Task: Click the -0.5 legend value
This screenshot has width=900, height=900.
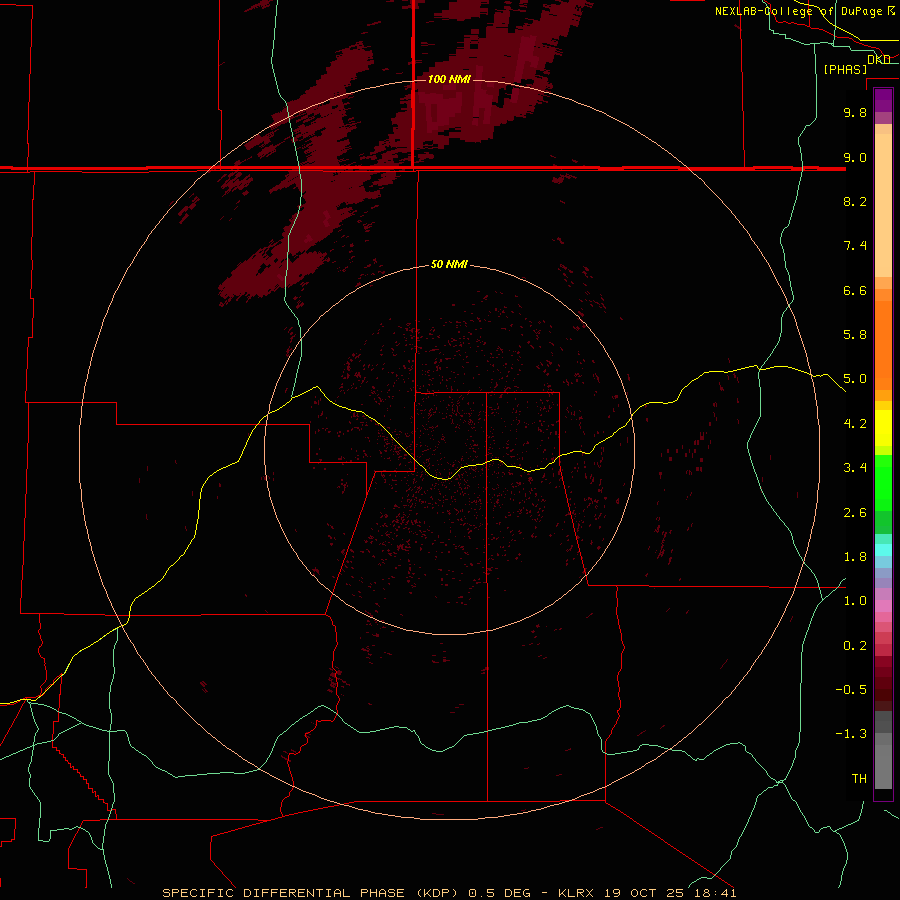Action: point(851,690)
